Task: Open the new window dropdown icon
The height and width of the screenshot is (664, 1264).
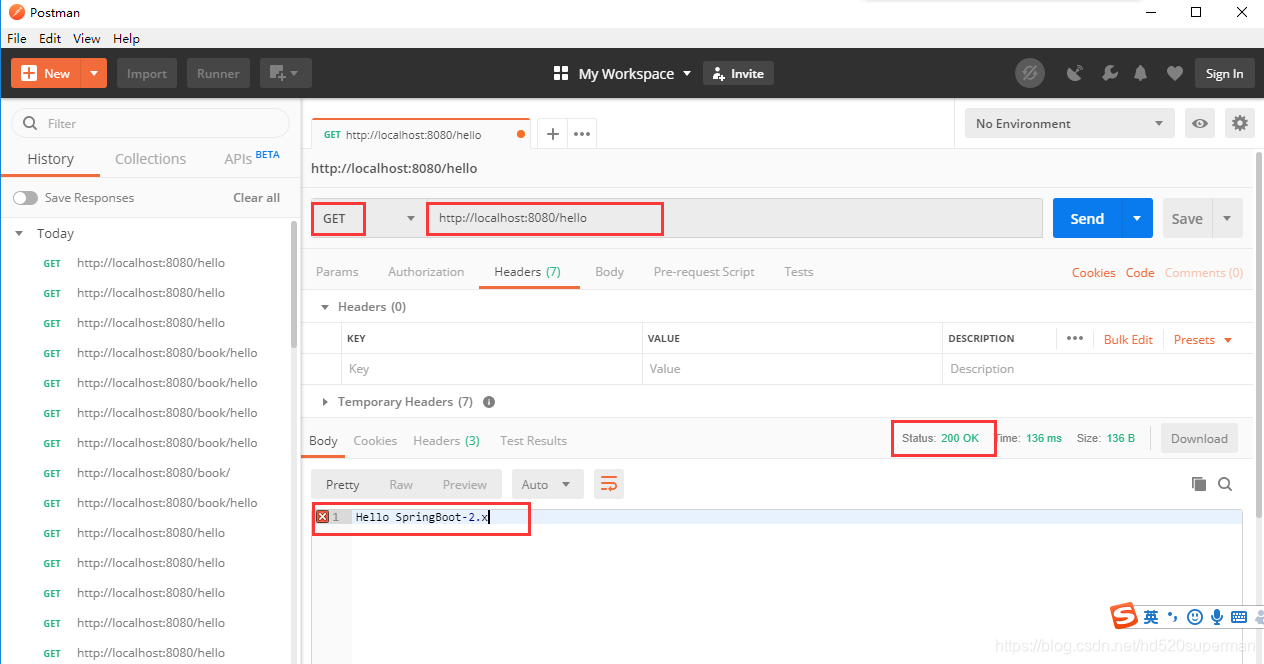Action: pyautogui.click(x=286, y=73)
